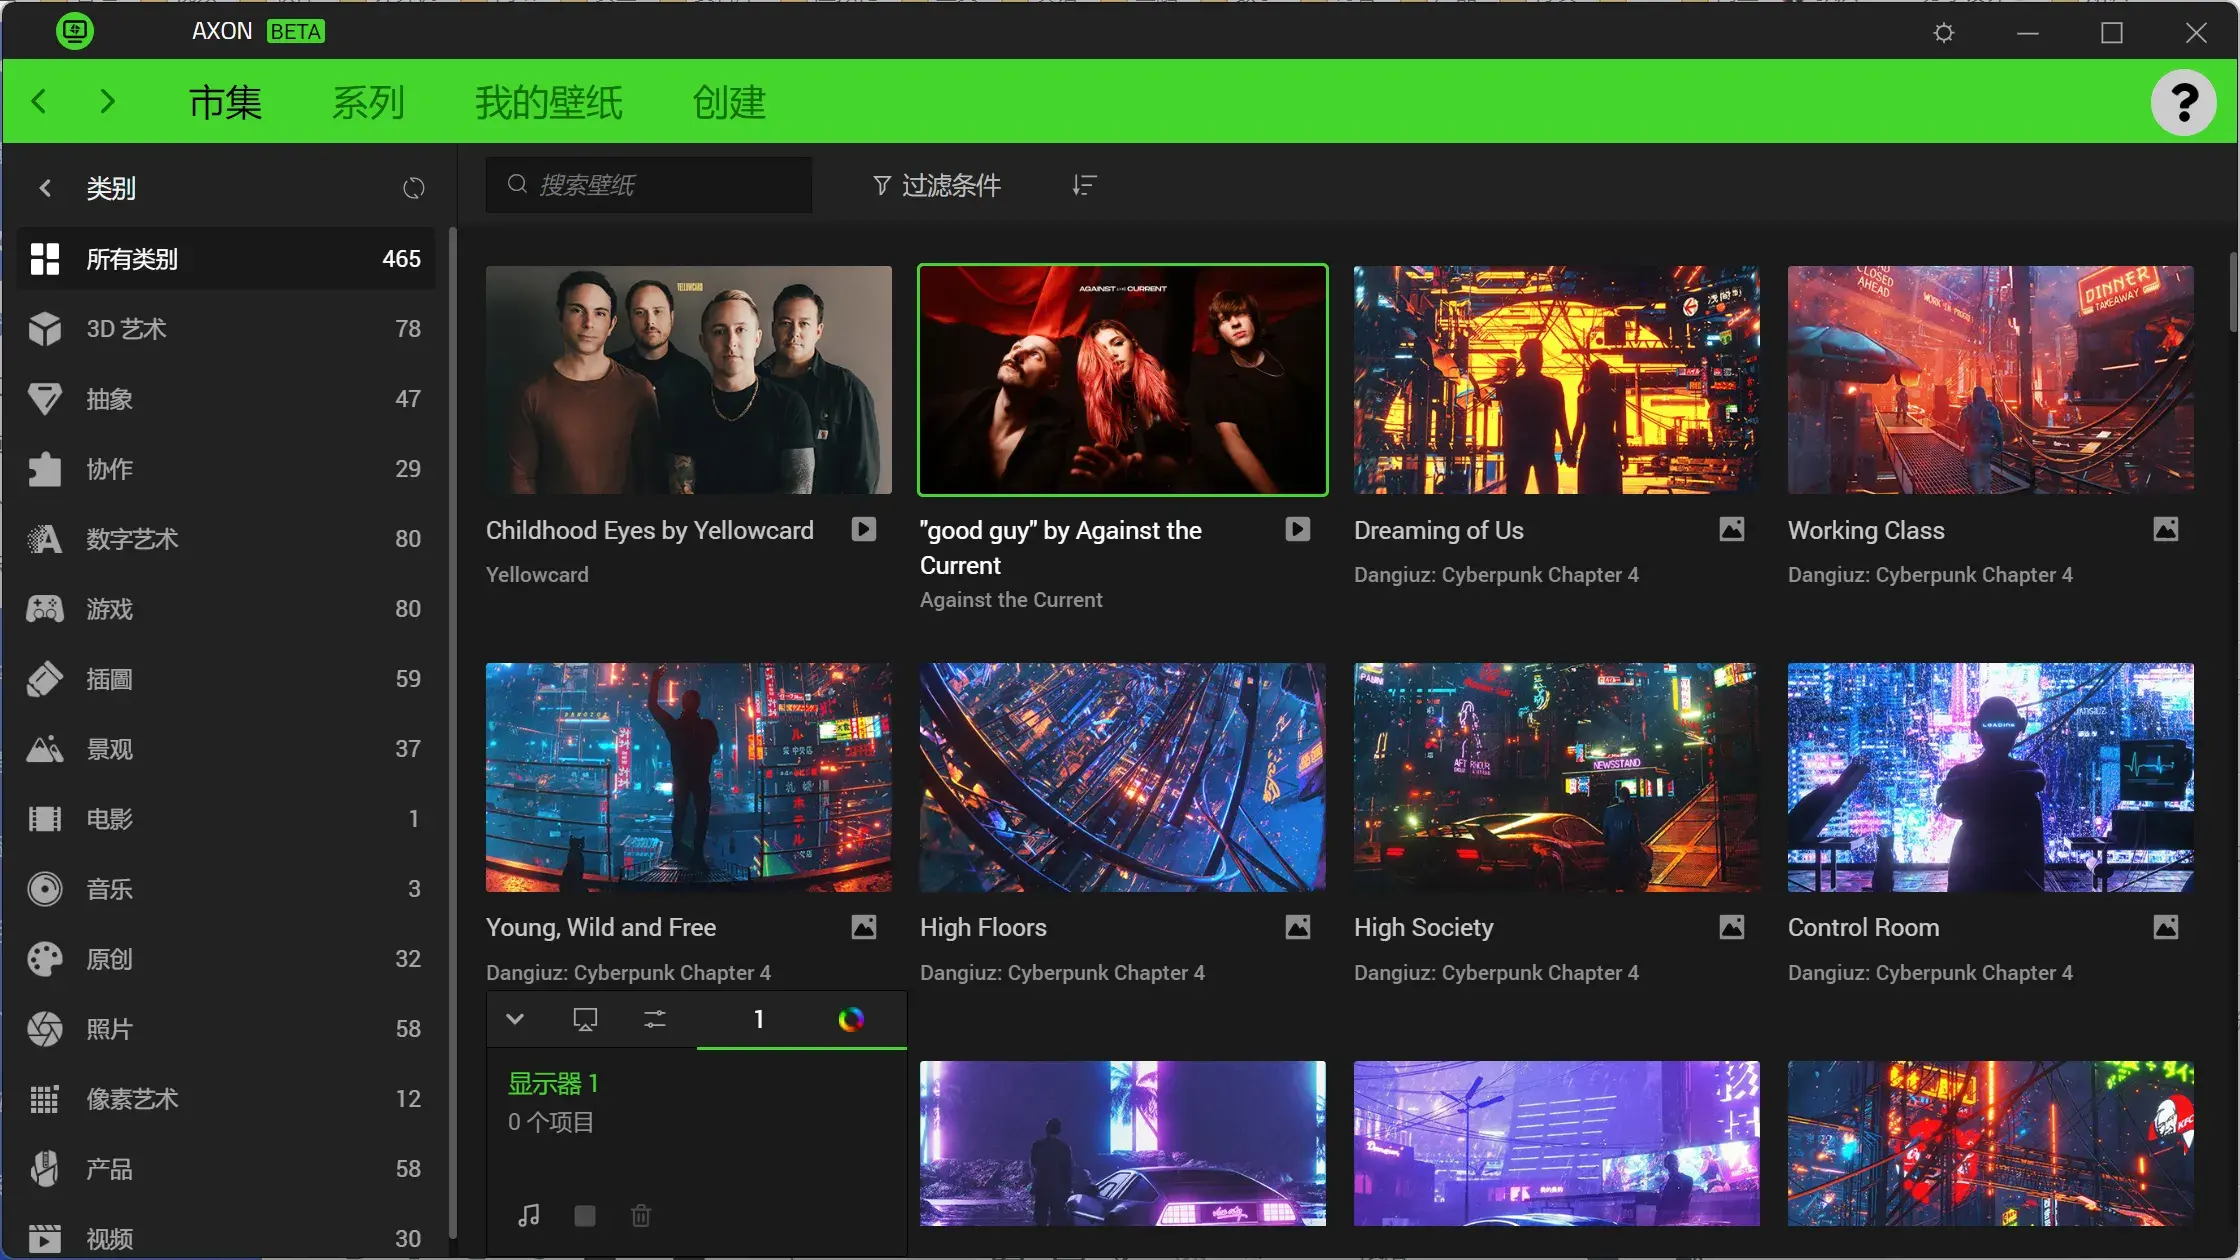Select the 原创 category

click(x=226, y=959)
